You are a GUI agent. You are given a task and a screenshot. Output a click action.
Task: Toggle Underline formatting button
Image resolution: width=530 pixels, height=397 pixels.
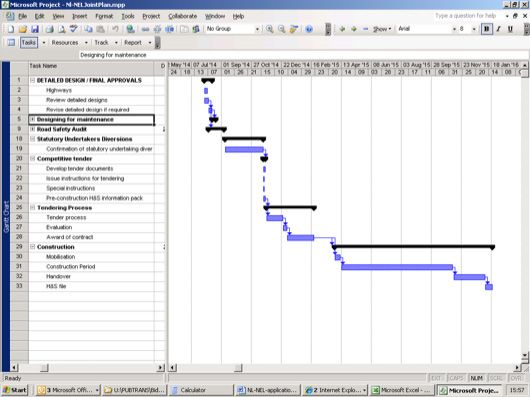click(510, 29)
